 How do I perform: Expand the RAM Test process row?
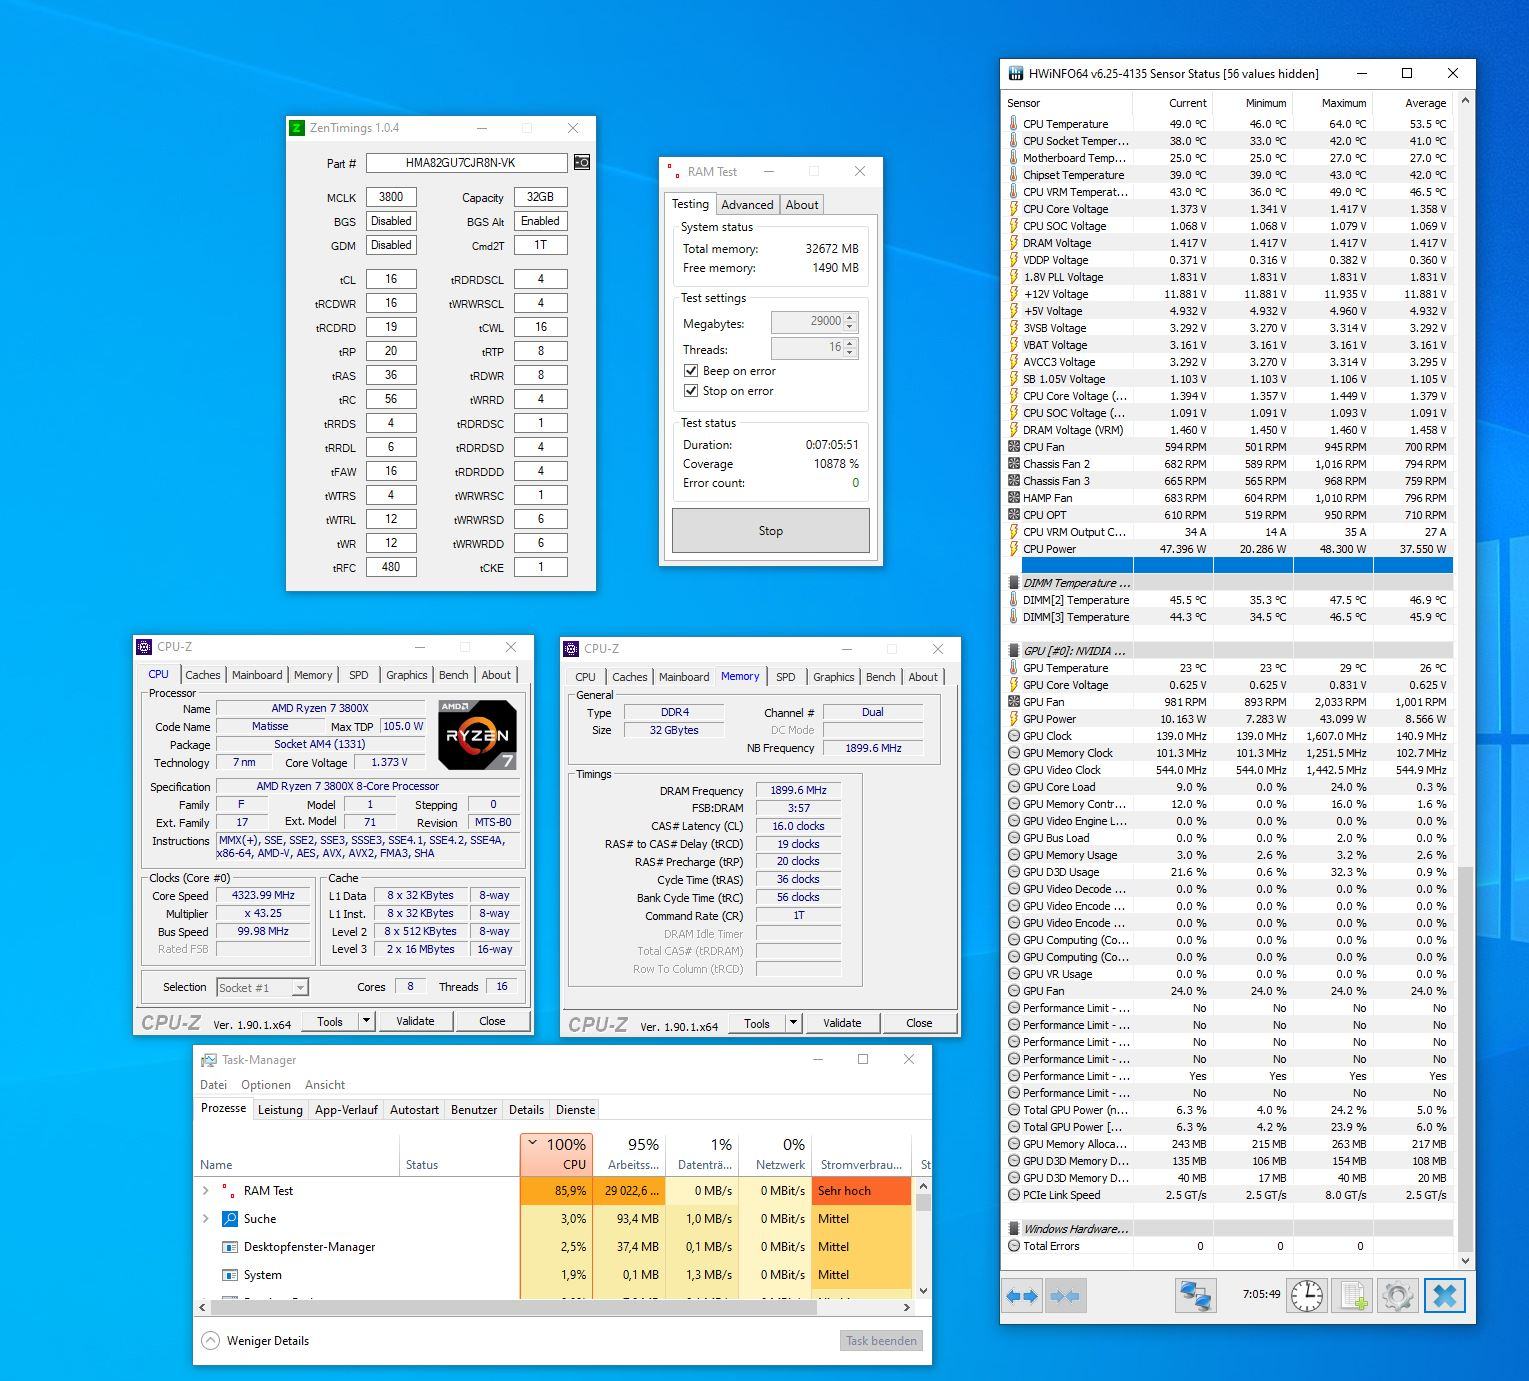click(206, 1191)
